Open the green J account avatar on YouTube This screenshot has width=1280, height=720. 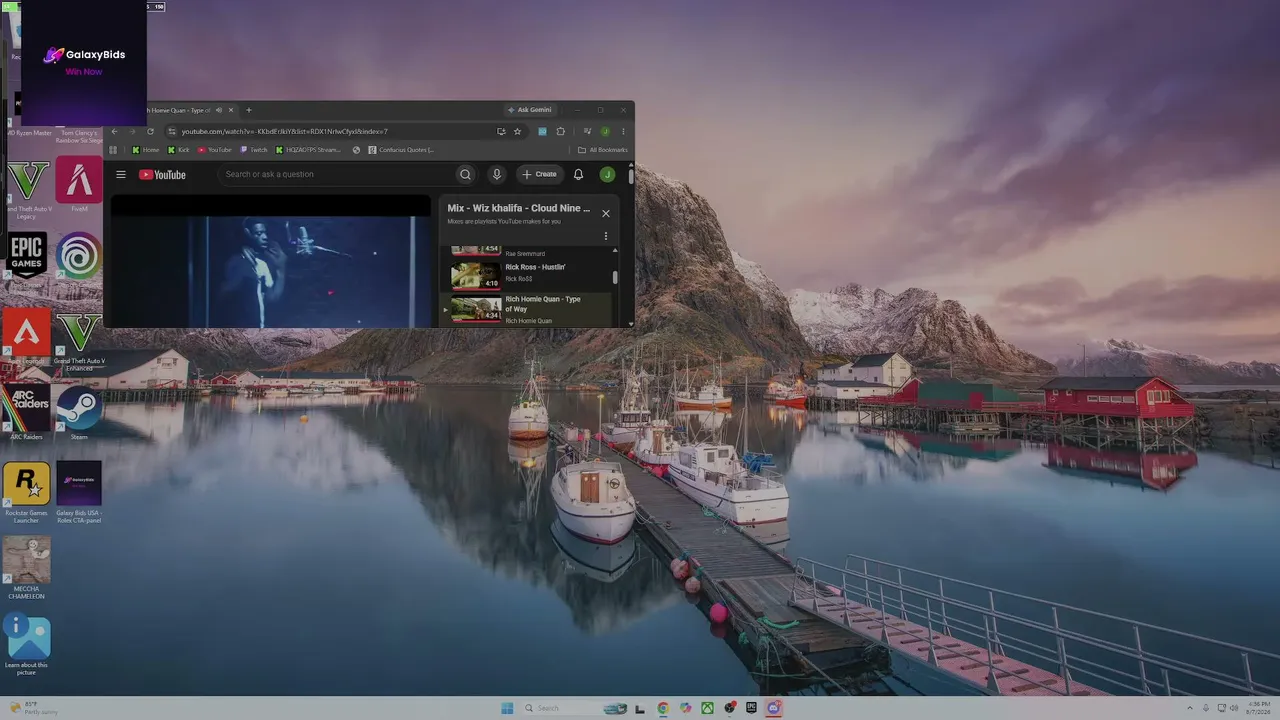pyautogui.click(x=607, y=174)
